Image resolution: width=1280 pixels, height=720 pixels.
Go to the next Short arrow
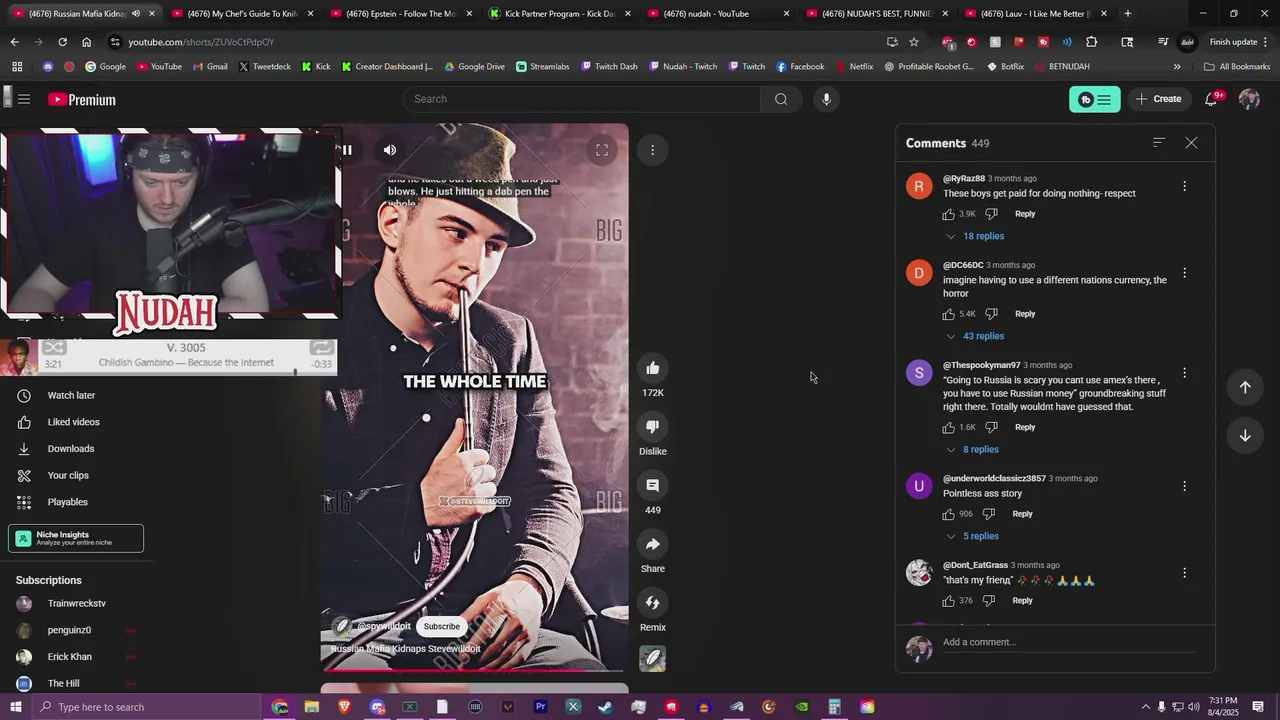1245,435
